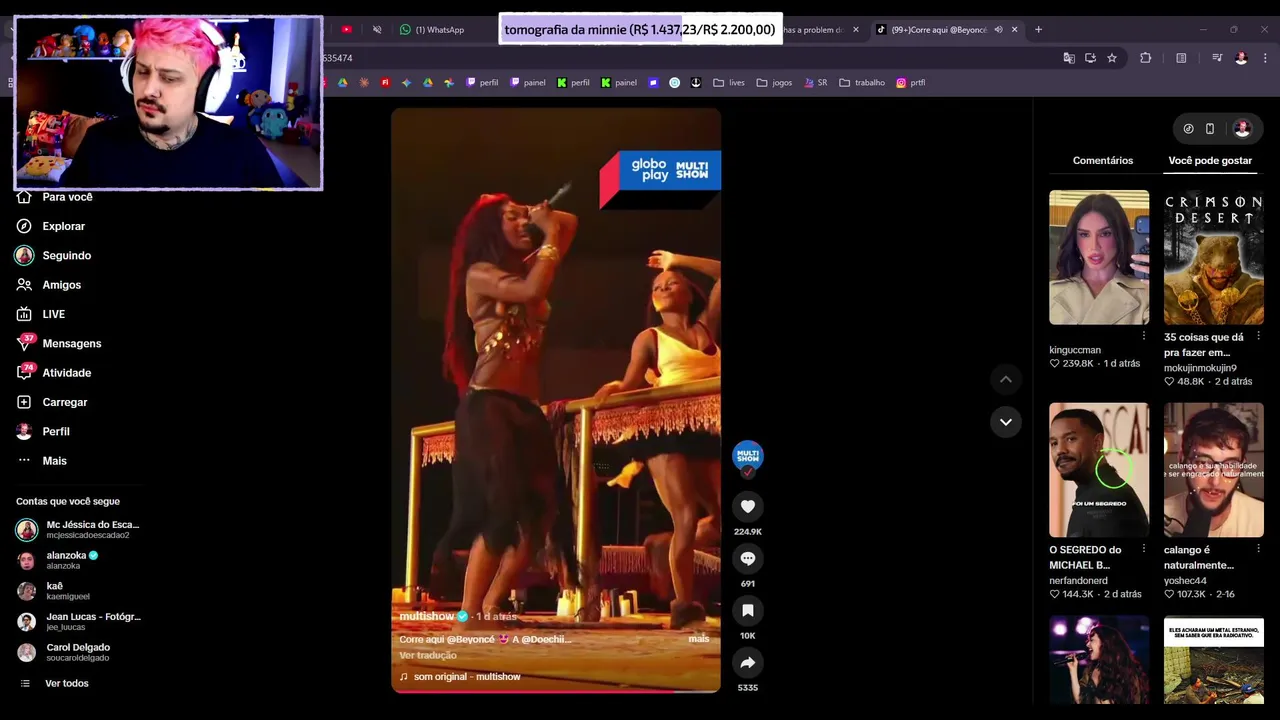Open three-dot menu on O SEGREDO video
Image resolution: width=1280 pixels, height=720 pixels.
click(1144, 549)
